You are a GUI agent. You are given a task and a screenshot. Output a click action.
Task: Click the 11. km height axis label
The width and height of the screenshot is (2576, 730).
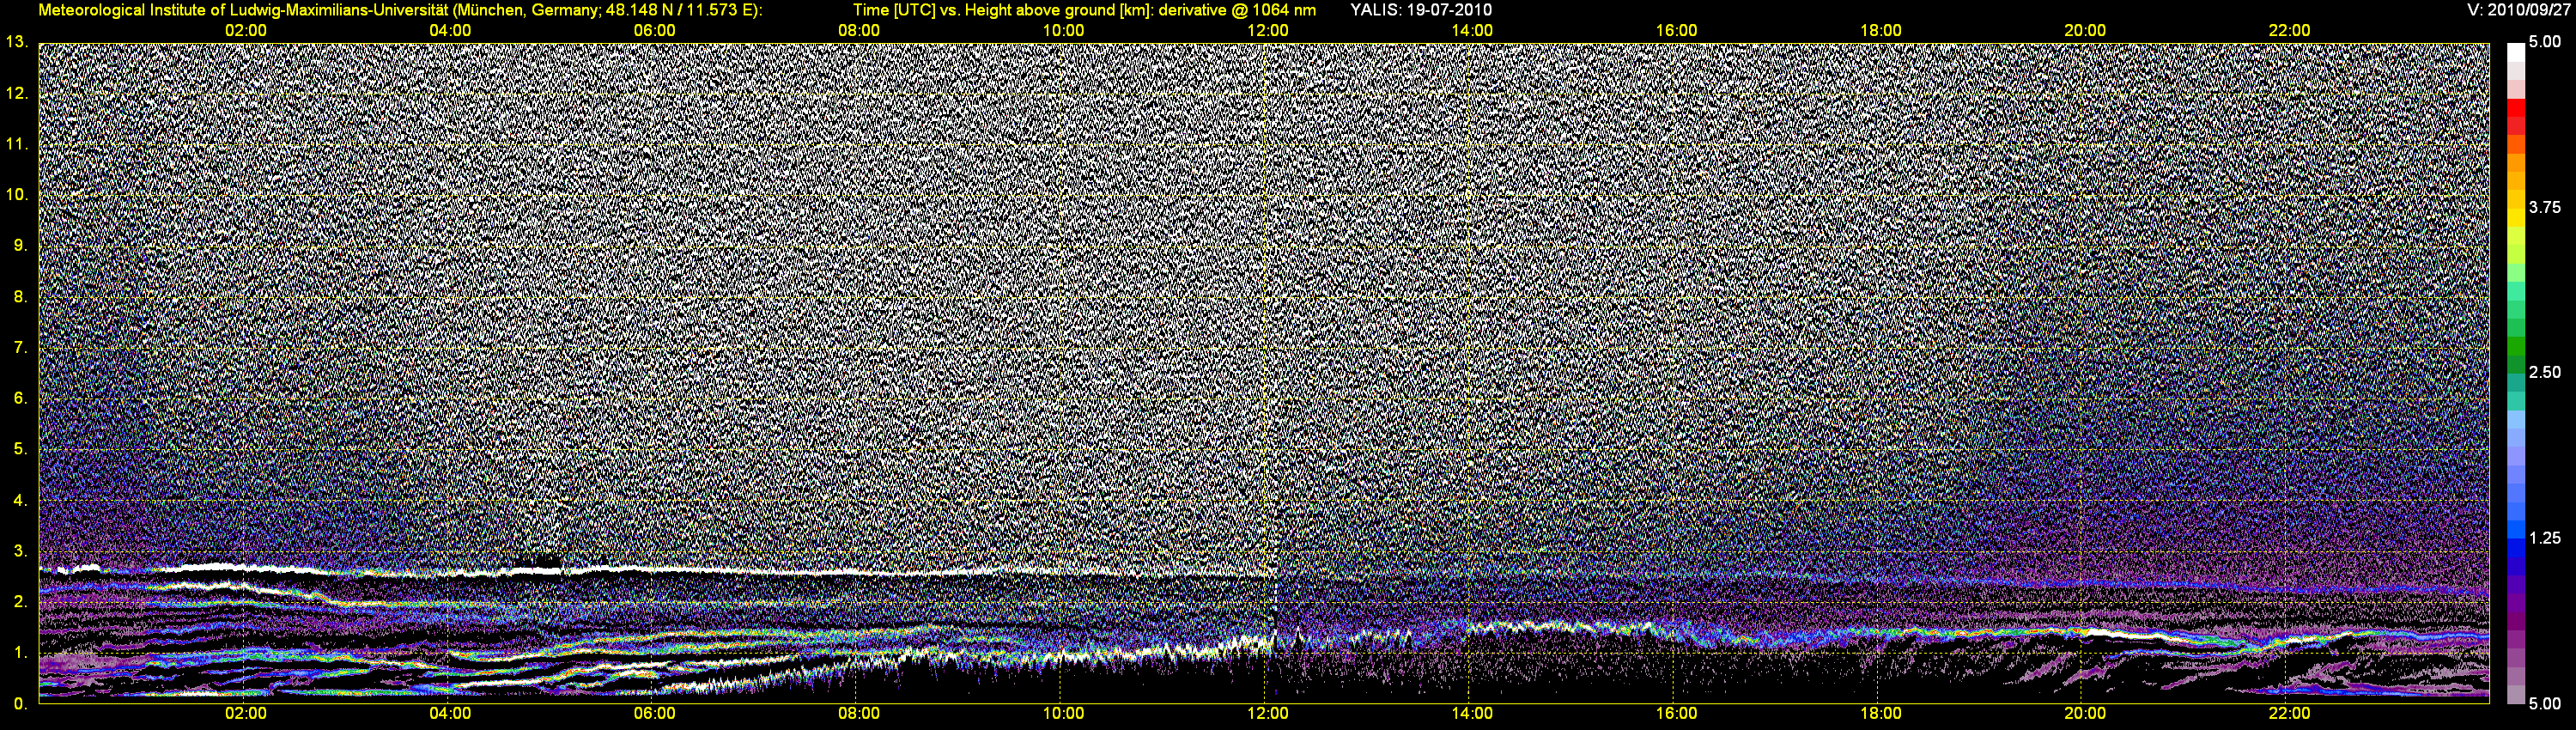[x=17, y=144]
